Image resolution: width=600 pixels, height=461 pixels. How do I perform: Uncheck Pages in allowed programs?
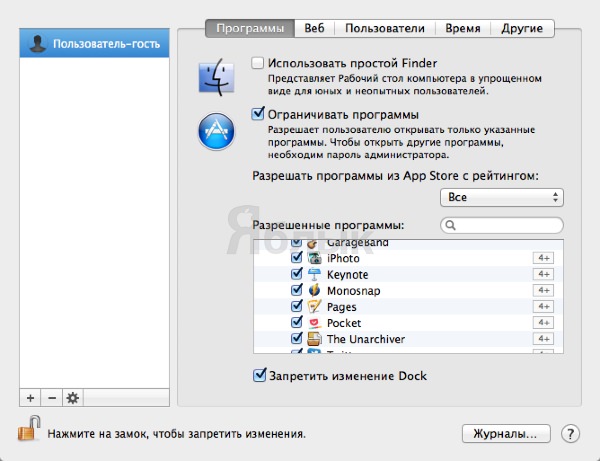297,306
